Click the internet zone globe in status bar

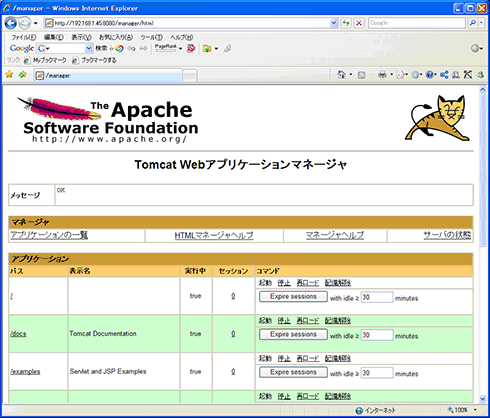[359, 411]
